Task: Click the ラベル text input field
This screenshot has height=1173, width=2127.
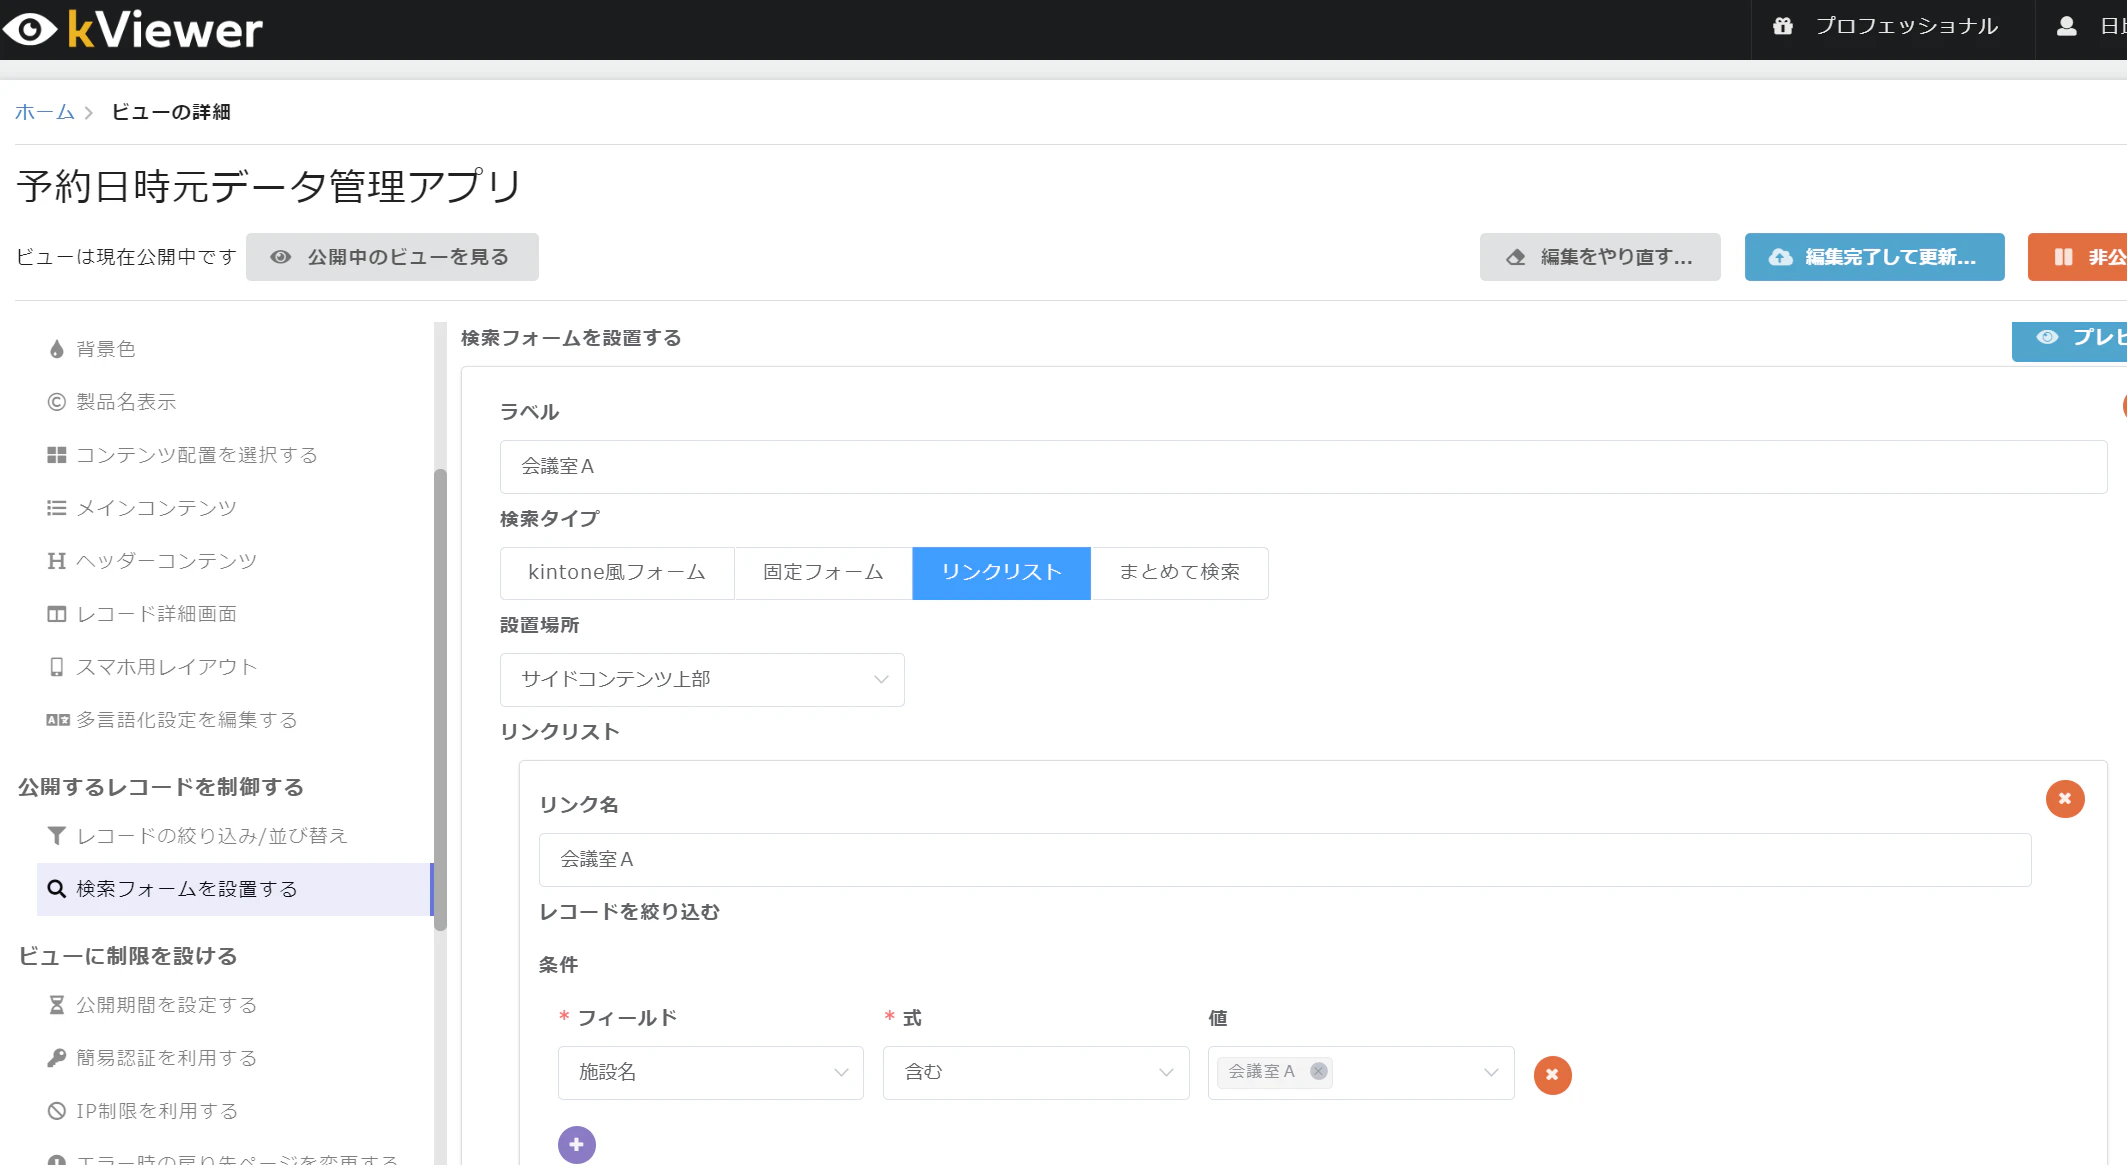Action: pos(1302,467)
